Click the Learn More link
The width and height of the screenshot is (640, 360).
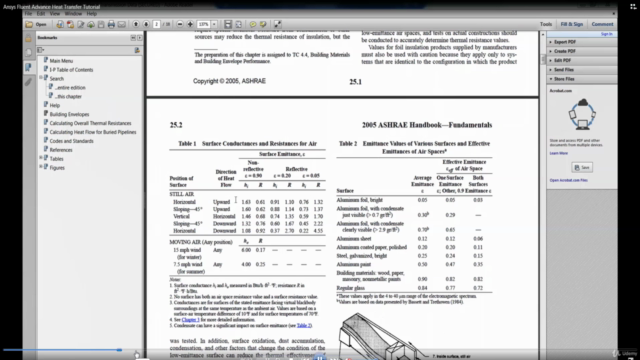tap(558, 153)
